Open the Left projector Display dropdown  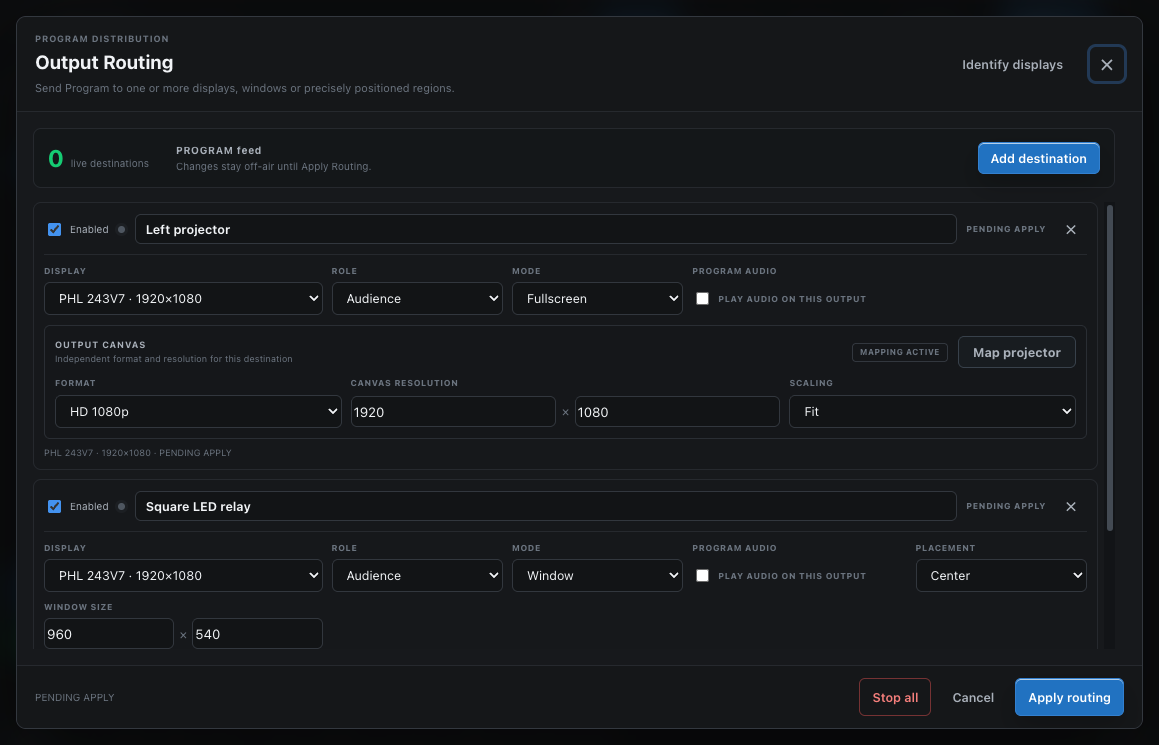(183, 299)
